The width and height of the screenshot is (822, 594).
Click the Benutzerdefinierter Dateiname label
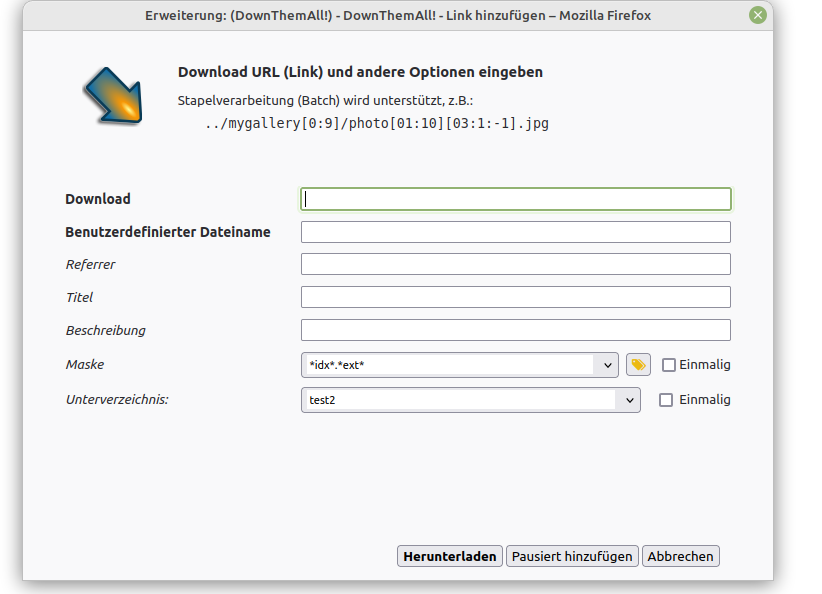(168, 232)
